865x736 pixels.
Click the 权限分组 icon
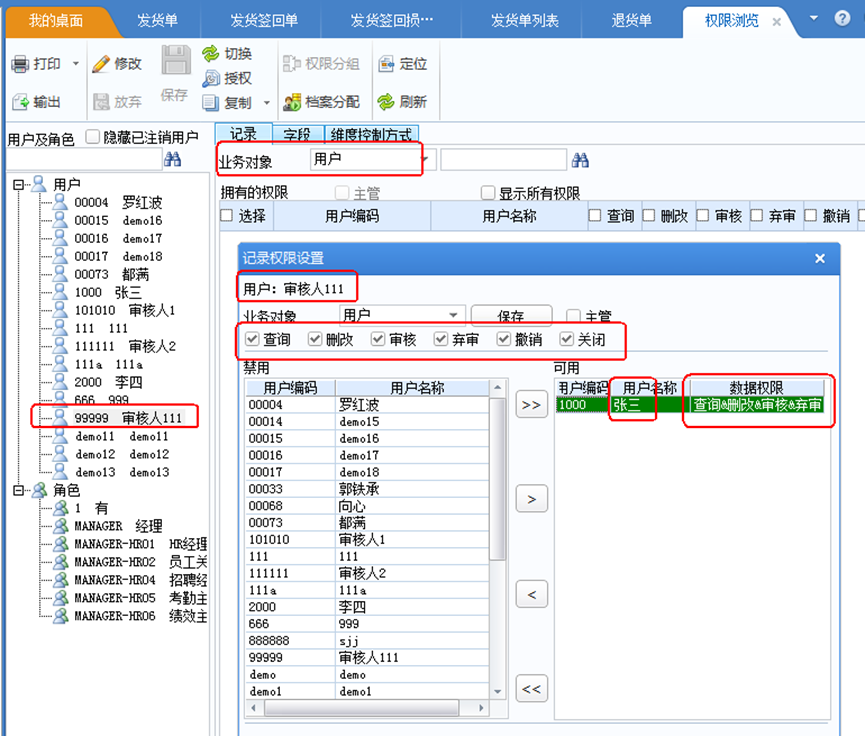coord(291,64)
